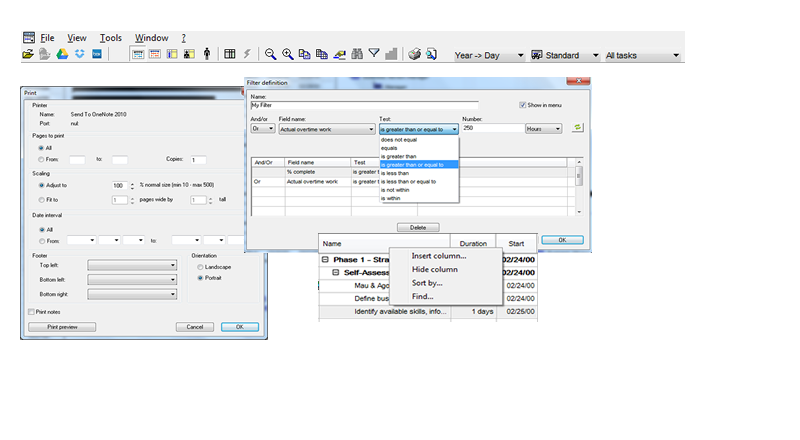Viewport: 800px width, 440px height.
Task: Click the application icon beside File menu
Action: click(x=29, y=37)
